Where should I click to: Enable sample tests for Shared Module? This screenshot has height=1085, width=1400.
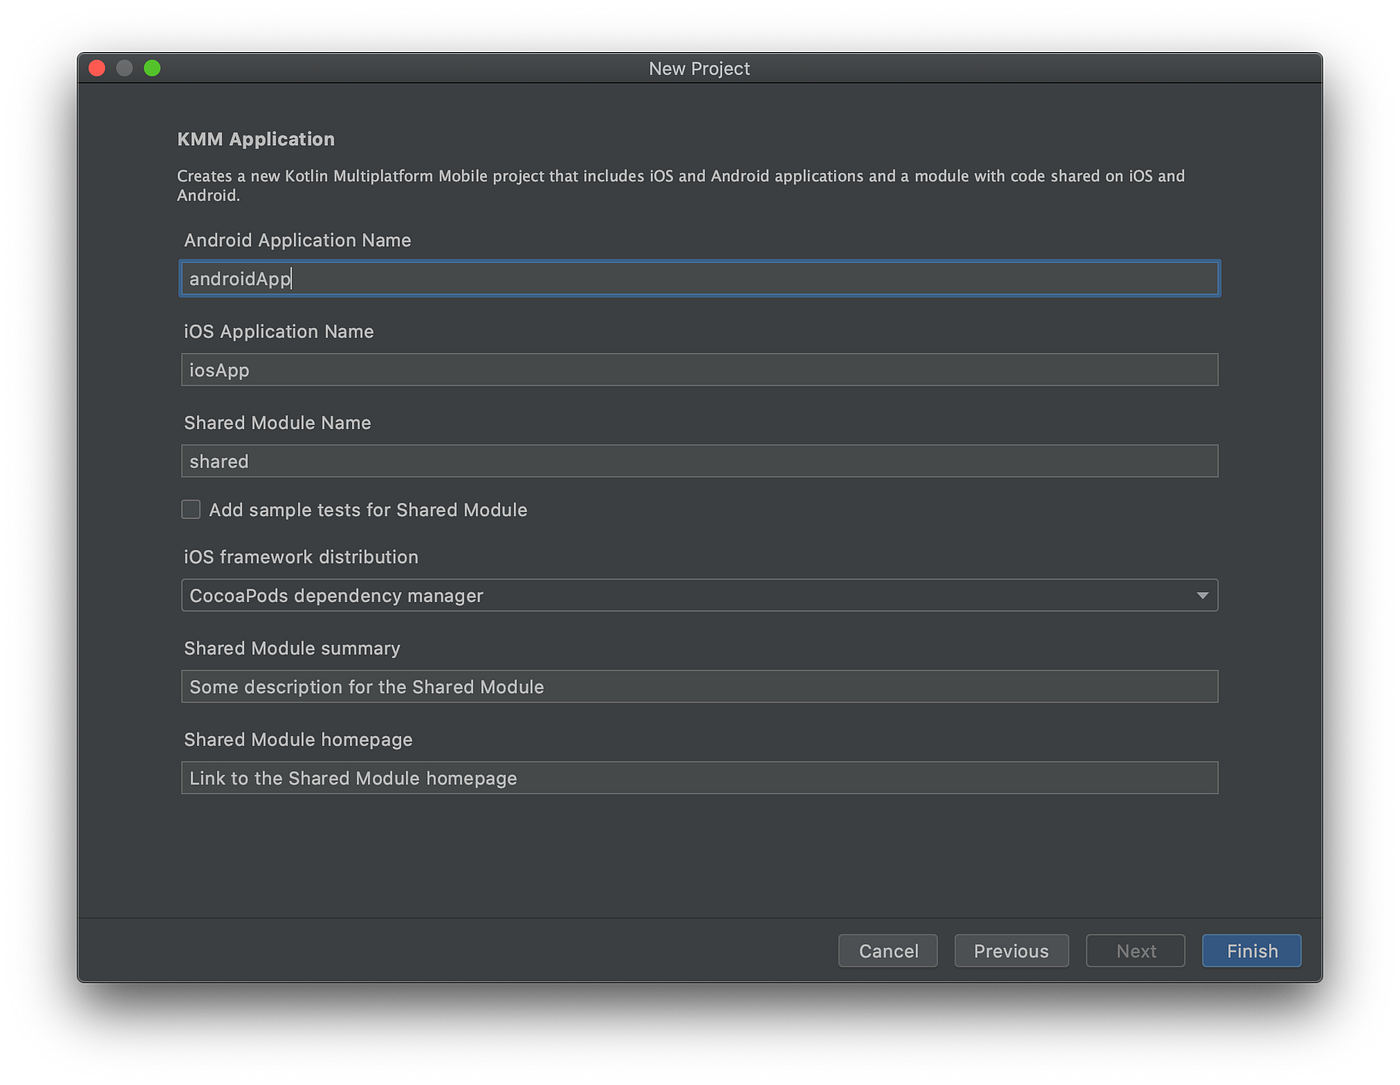[x=190, y=509]
